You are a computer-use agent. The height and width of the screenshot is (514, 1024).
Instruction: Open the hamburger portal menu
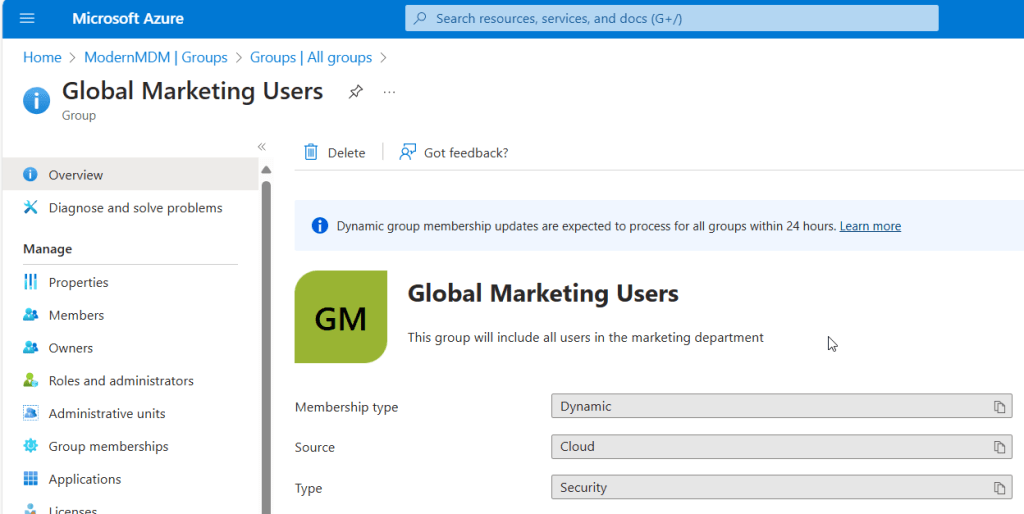tap(27, 19)
